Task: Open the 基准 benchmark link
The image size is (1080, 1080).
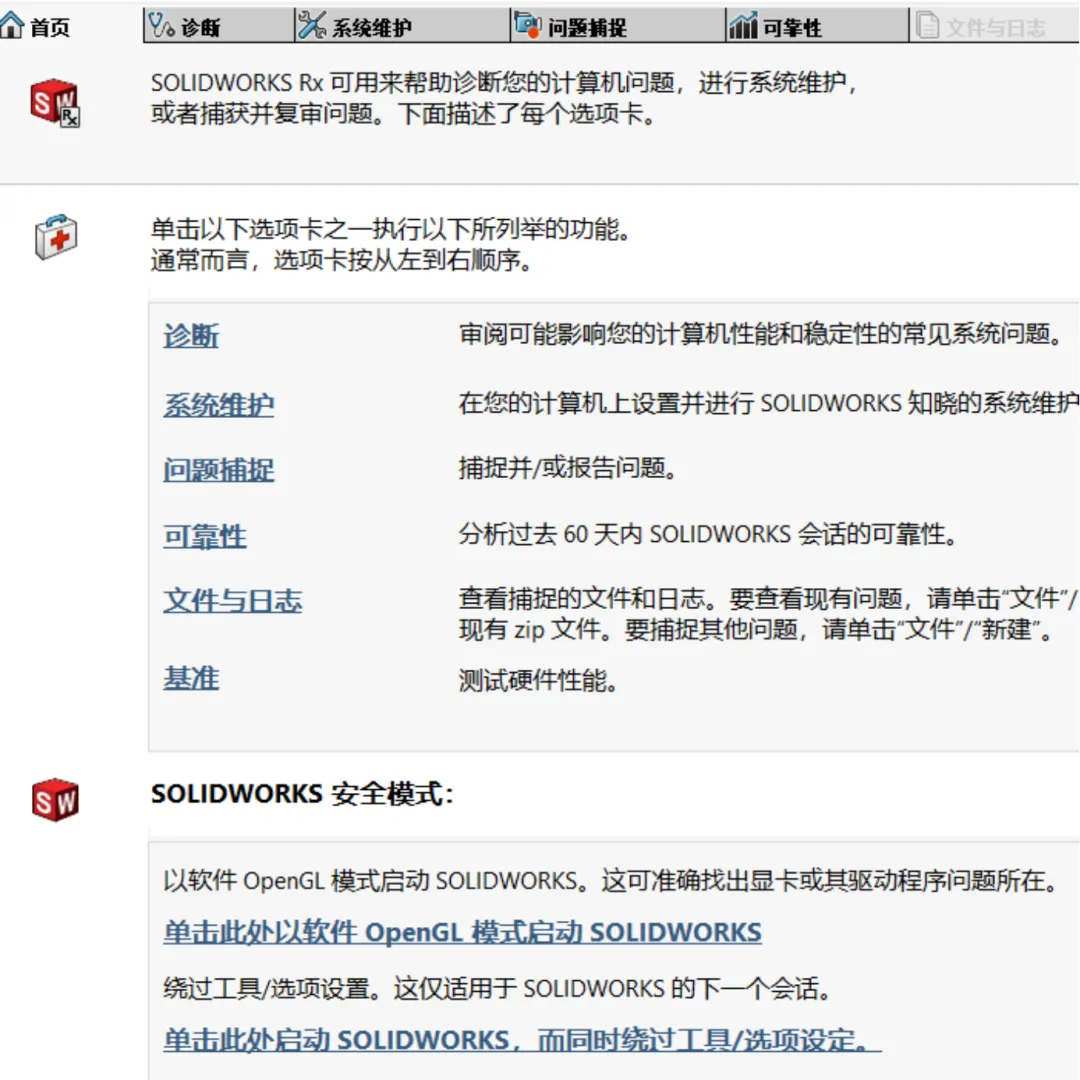Action: tap(191, 679)
